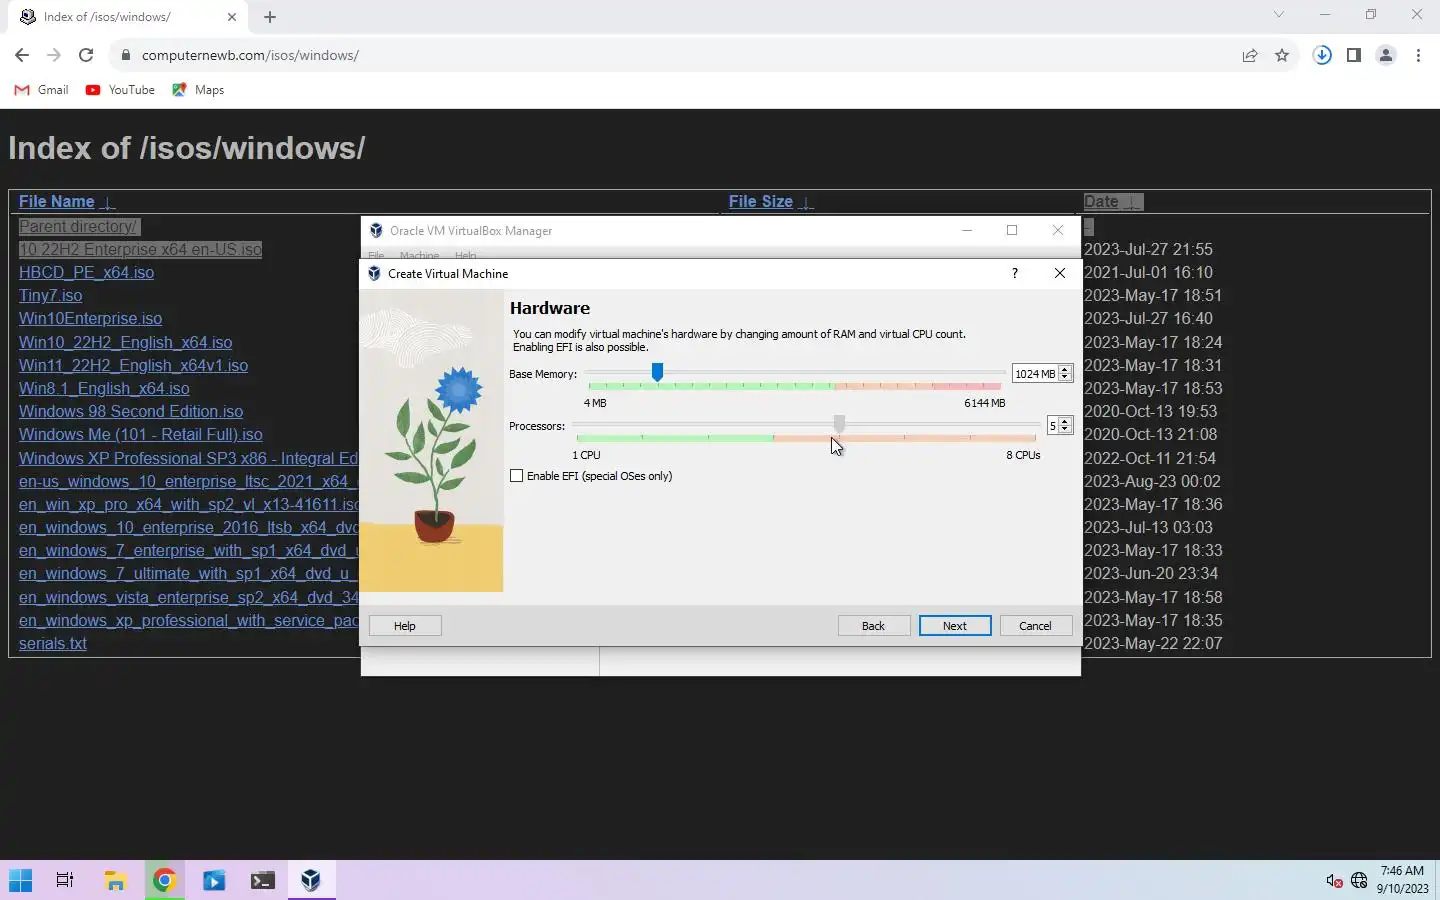This screenshot has width=1440, height=900.
Task: Download HBCD_PE_x64.iso
Action: tap(86, 273)
